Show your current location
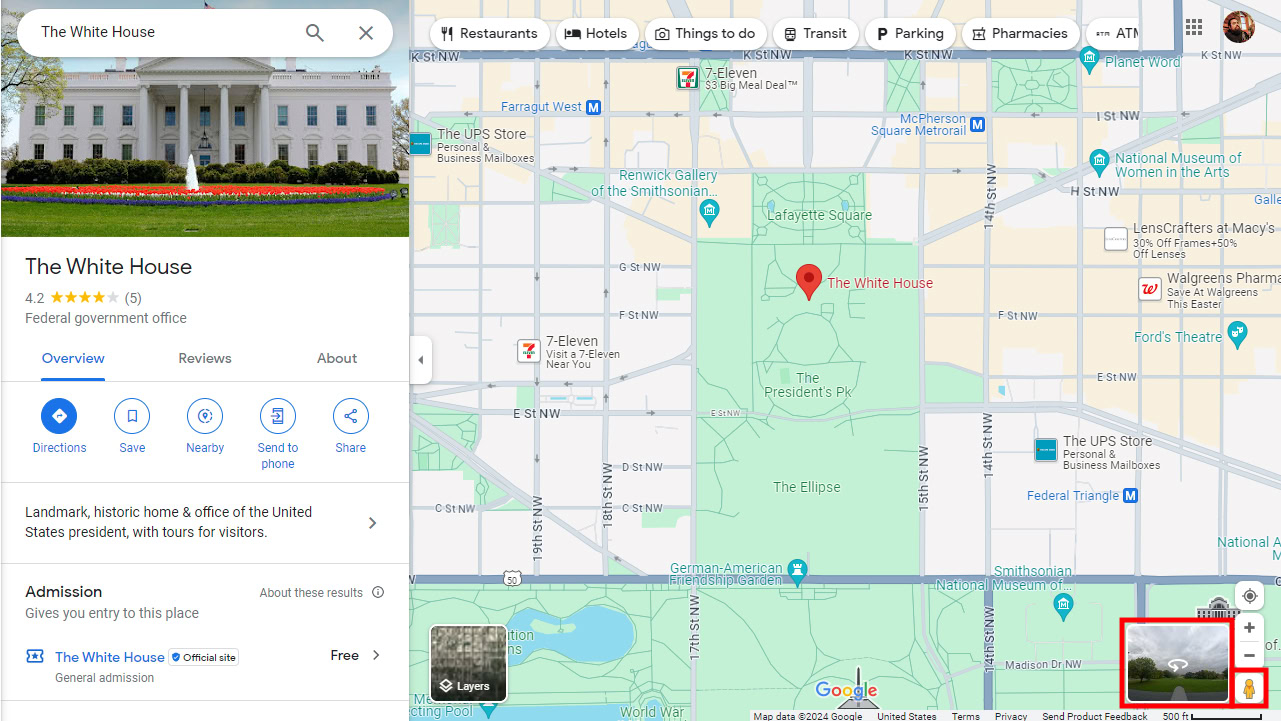This screenshot has width=1281, height=721. [1249, 596]
